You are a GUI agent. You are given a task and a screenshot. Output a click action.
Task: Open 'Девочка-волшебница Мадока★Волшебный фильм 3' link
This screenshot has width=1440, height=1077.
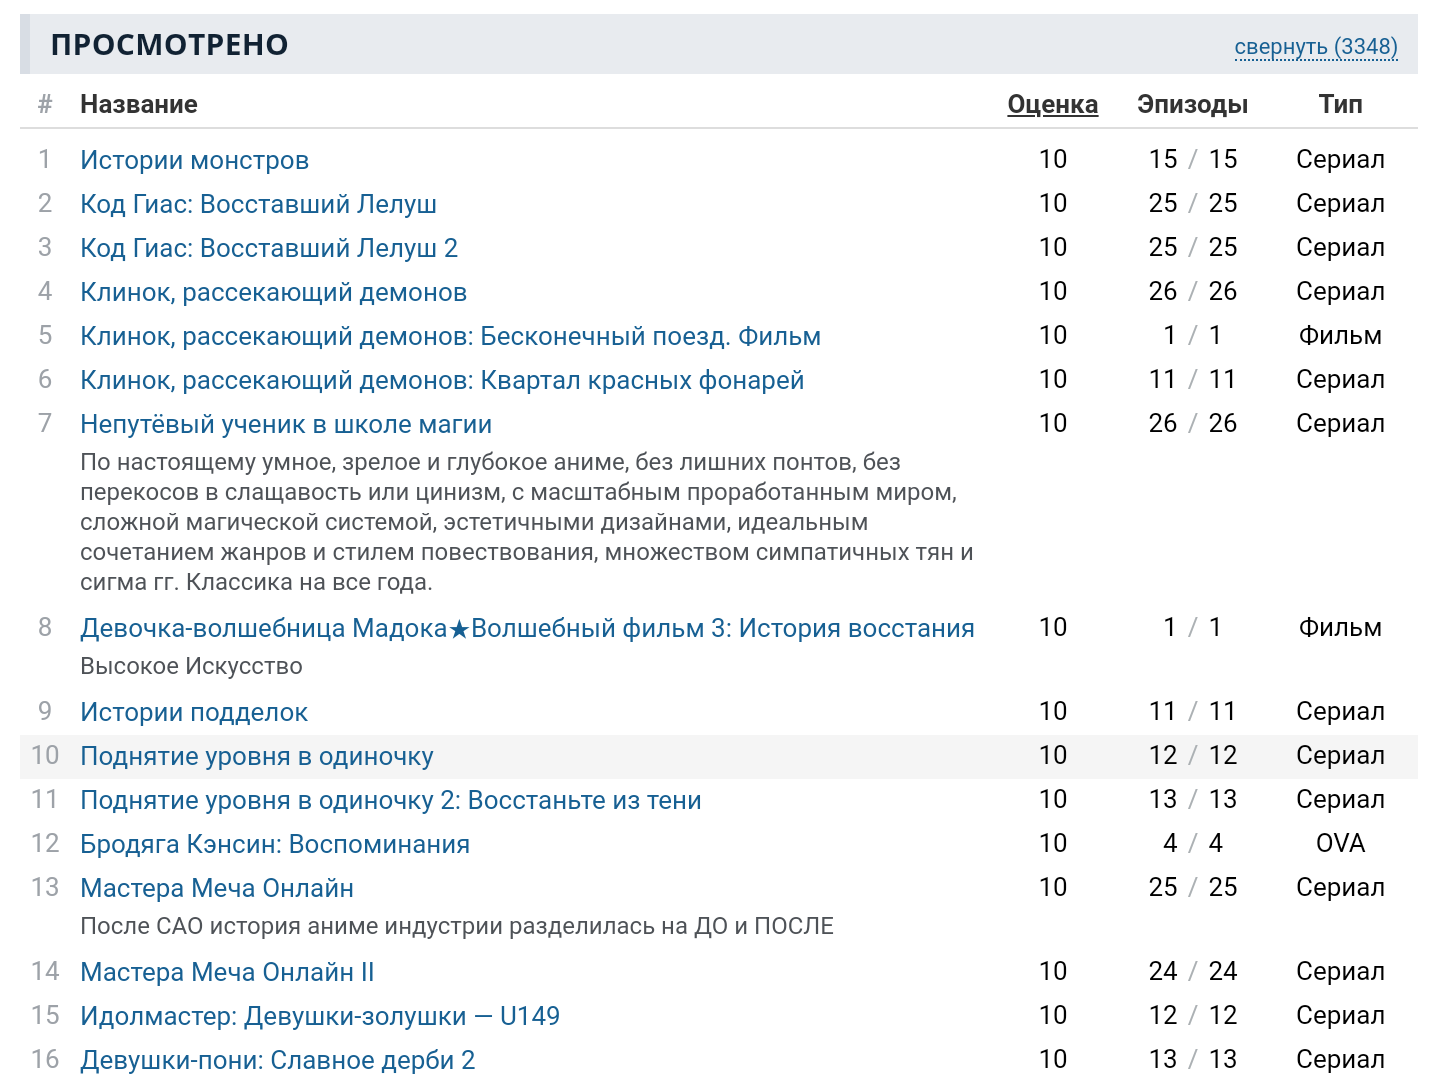click(x=527, y=628)
